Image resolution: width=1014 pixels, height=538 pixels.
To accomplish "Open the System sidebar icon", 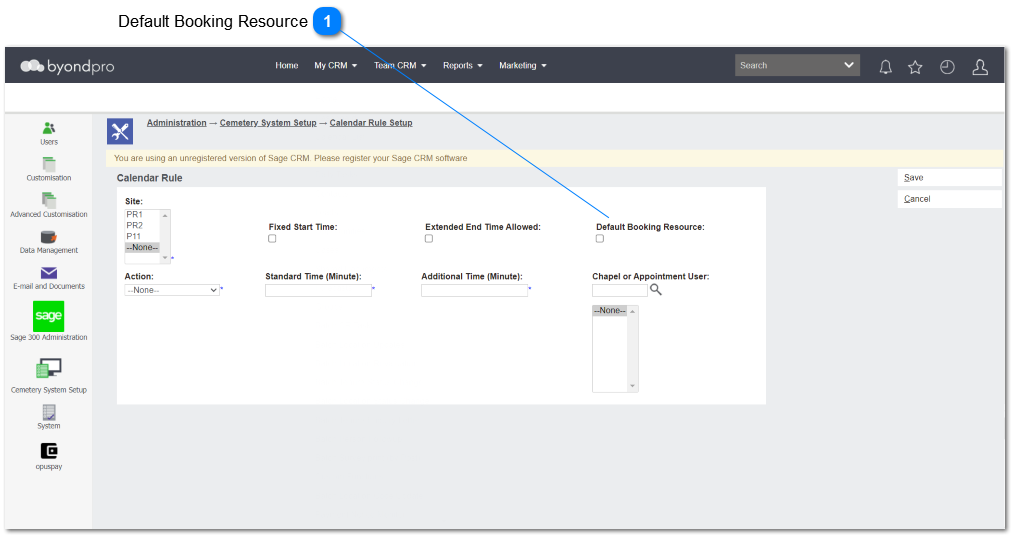I will click(49, 412).
